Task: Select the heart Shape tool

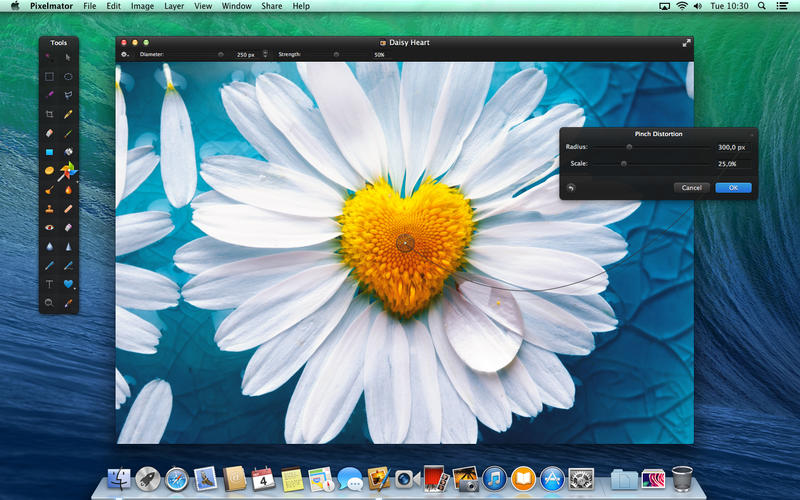Action: (68, 284)
